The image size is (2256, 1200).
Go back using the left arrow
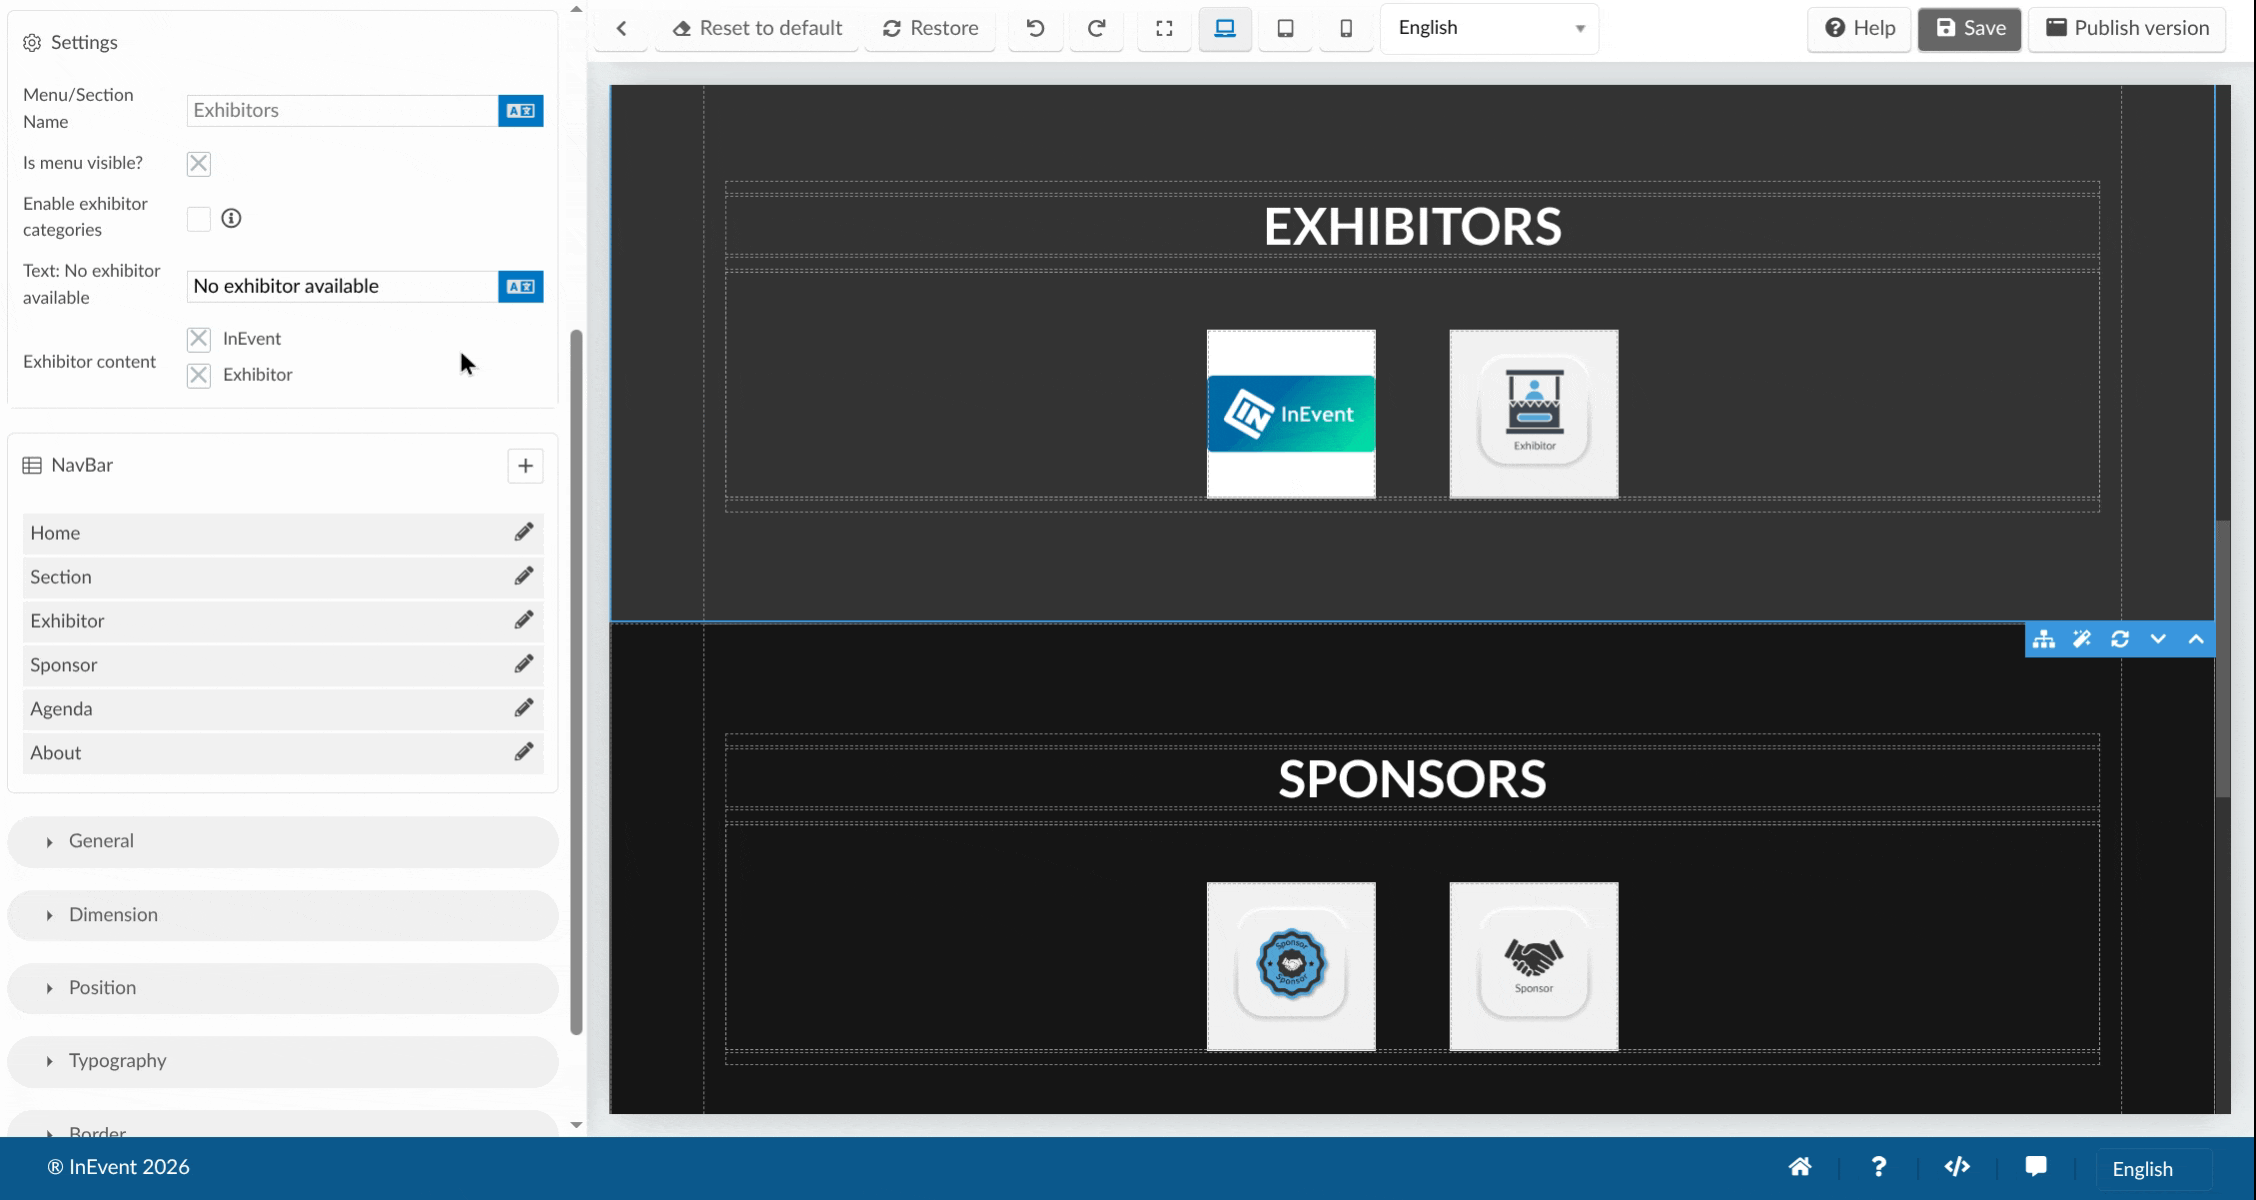[621, 28]
